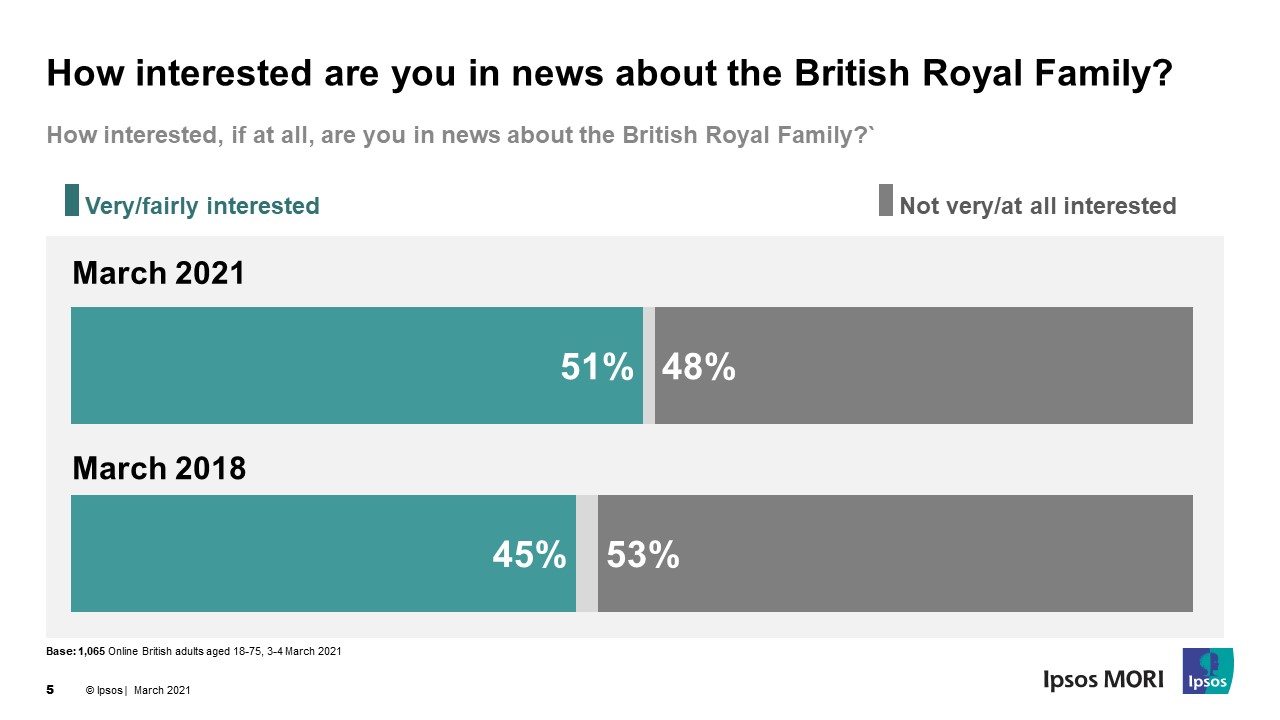Click the Not very/at all interested label
This screenshot has width=1280, height=720.
pos(1038,206)
